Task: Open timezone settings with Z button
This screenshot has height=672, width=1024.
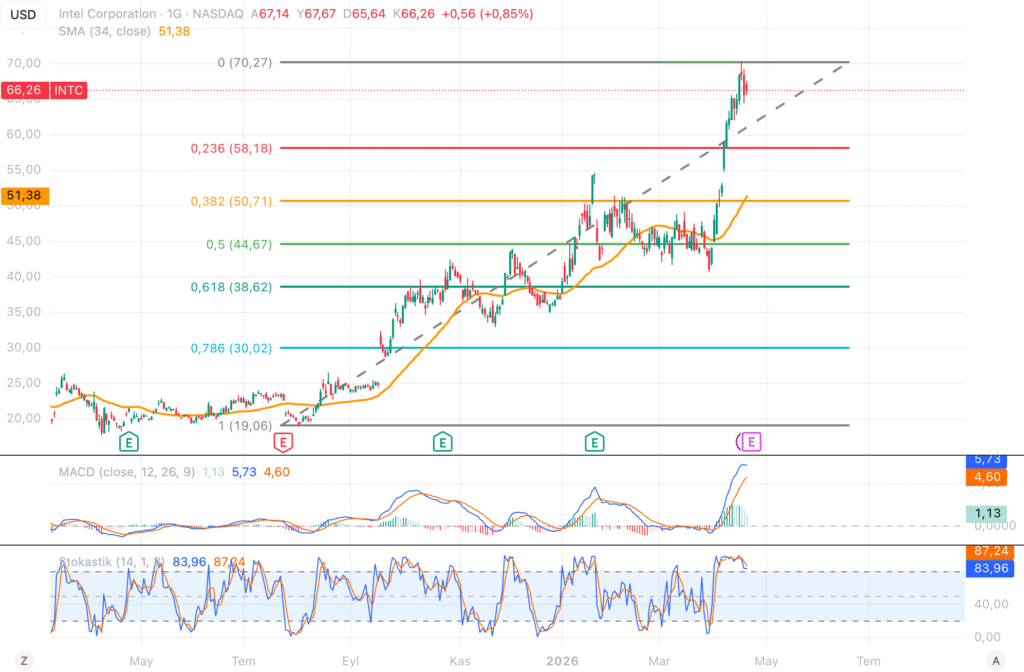Action: coord(23,660)
